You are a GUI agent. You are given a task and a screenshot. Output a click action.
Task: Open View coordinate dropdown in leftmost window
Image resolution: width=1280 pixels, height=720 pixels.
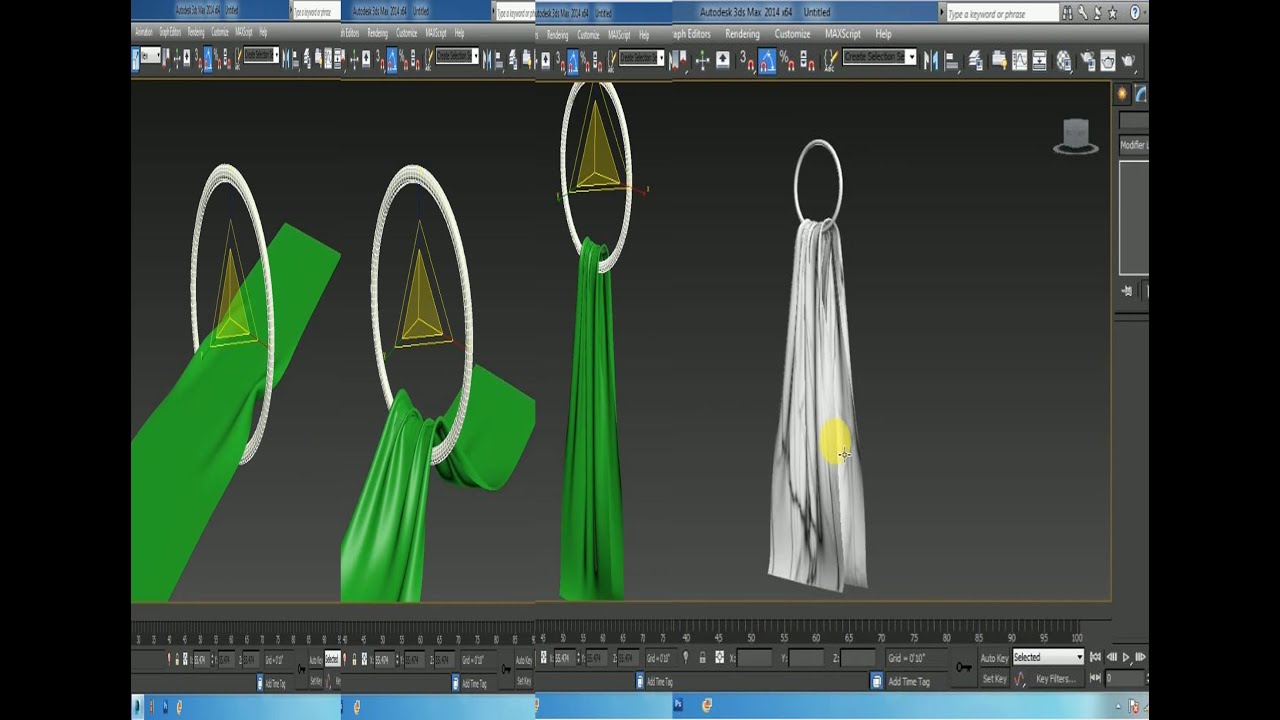coord(150,56)
